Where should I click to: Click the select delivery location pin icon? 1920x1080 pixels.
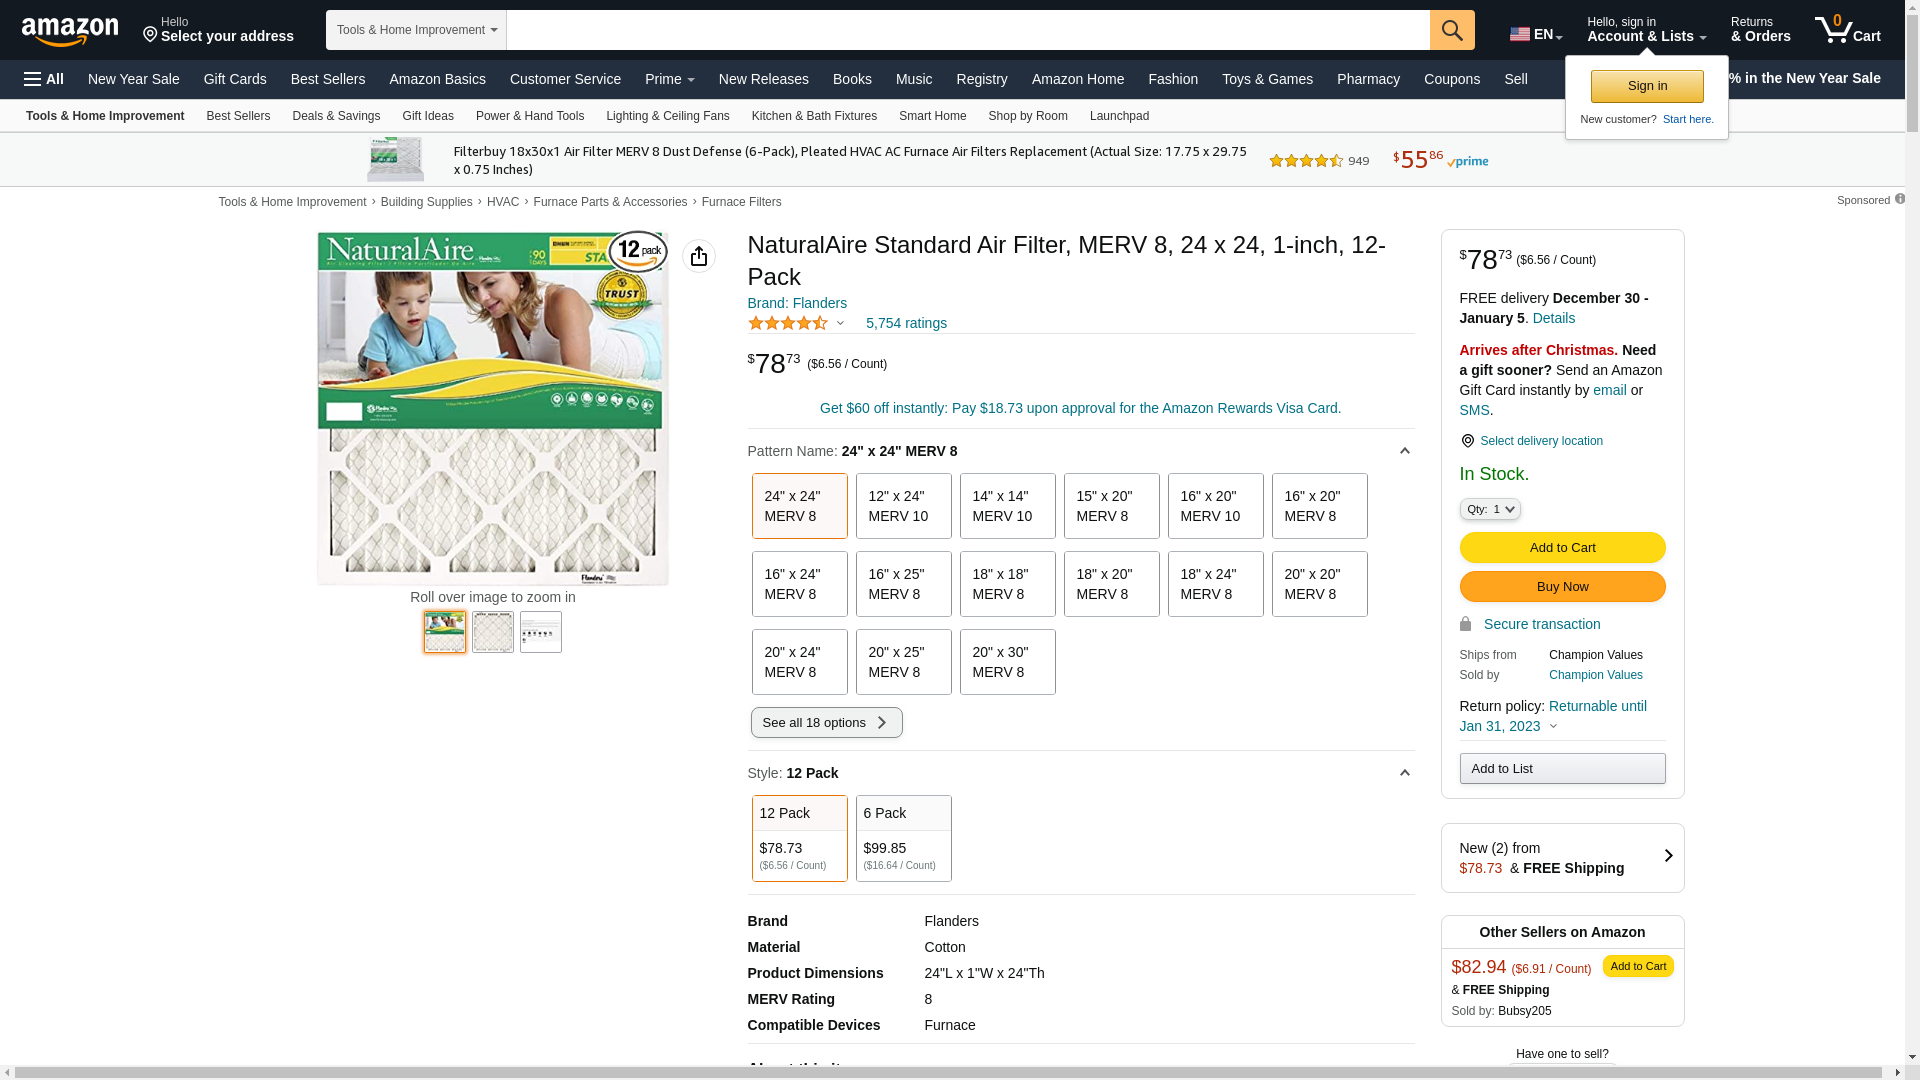(x=1467, y=441)
